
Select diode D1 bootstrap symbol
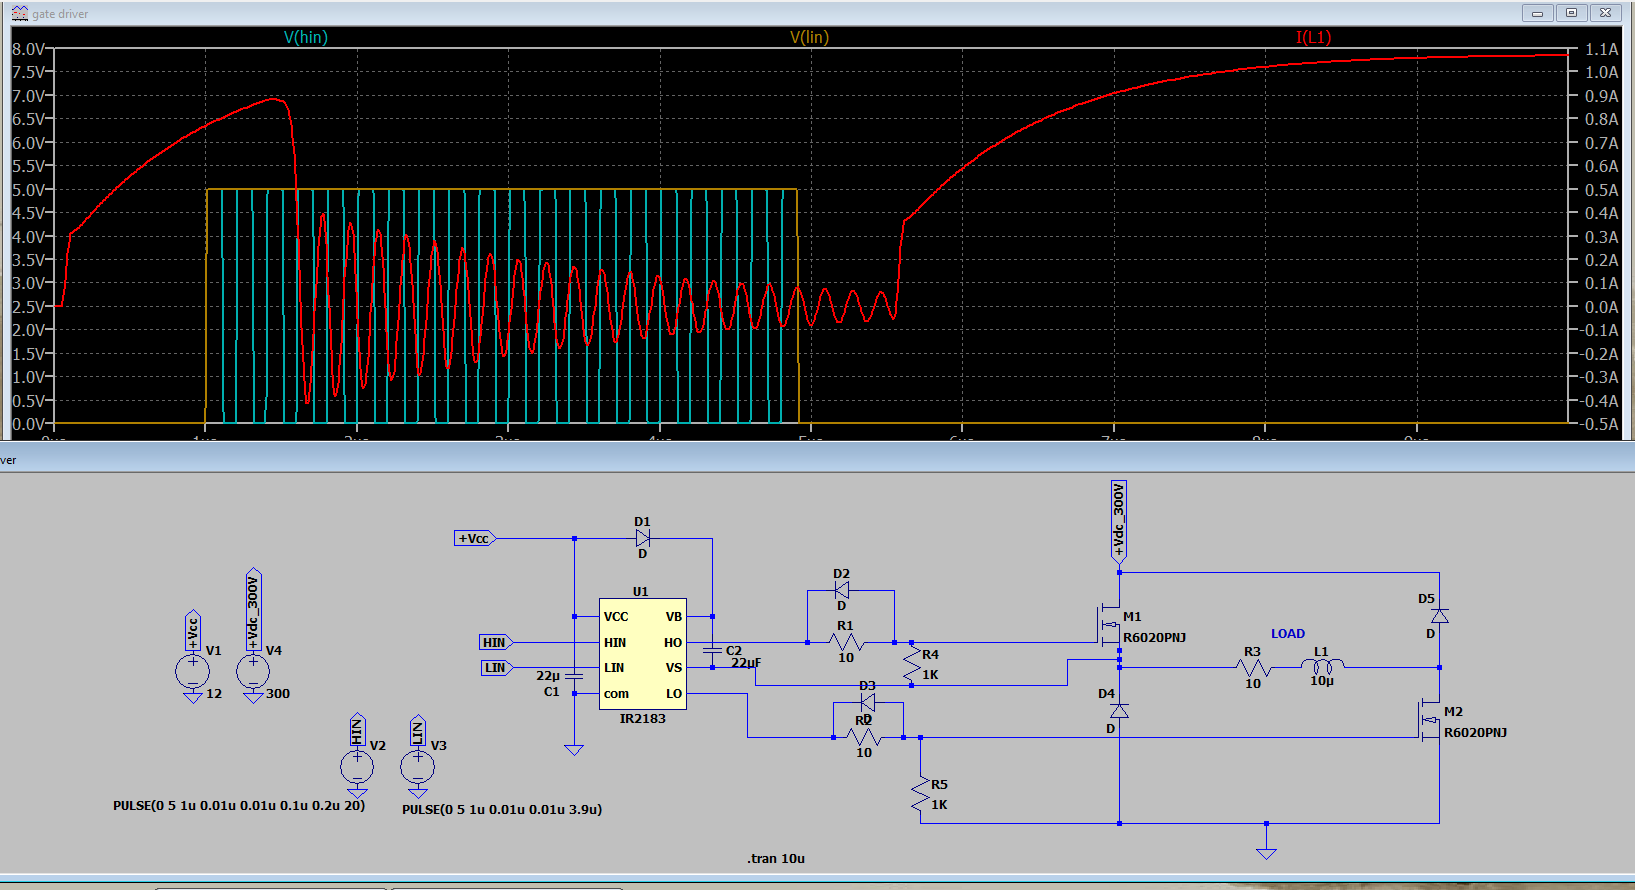643,538
